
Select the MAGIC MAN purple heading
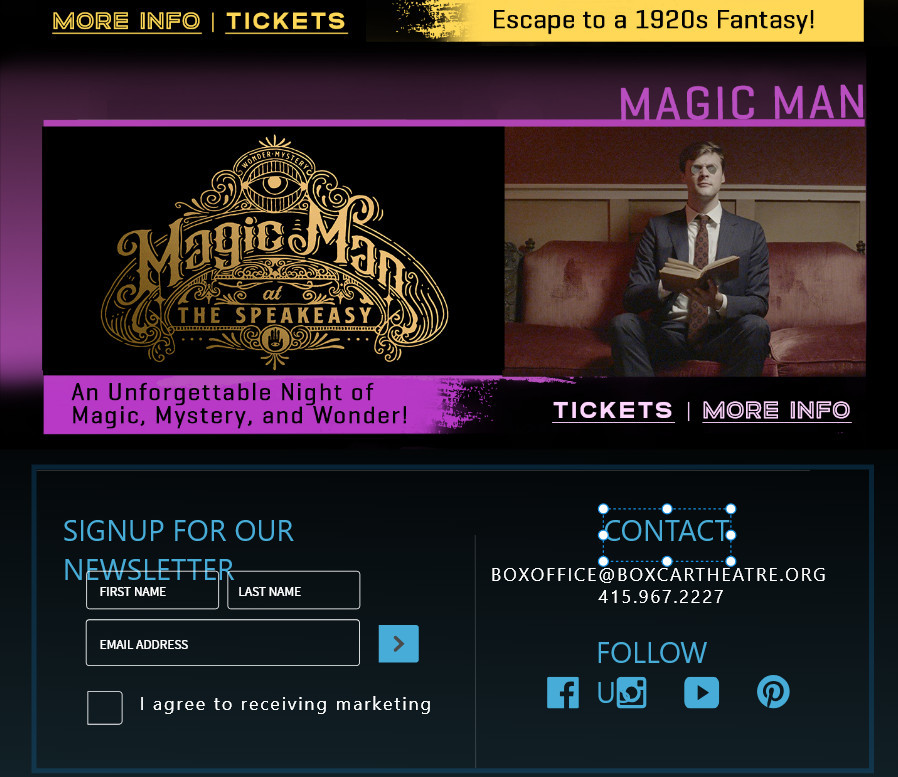coord(742,102)
